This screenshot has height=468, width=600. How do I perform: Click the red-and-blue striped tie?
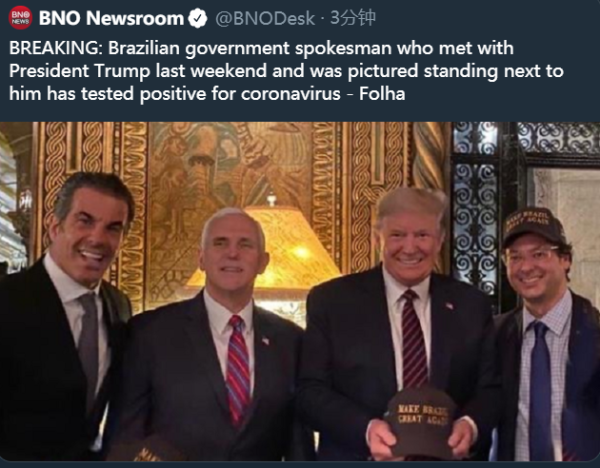click(238, 370)
